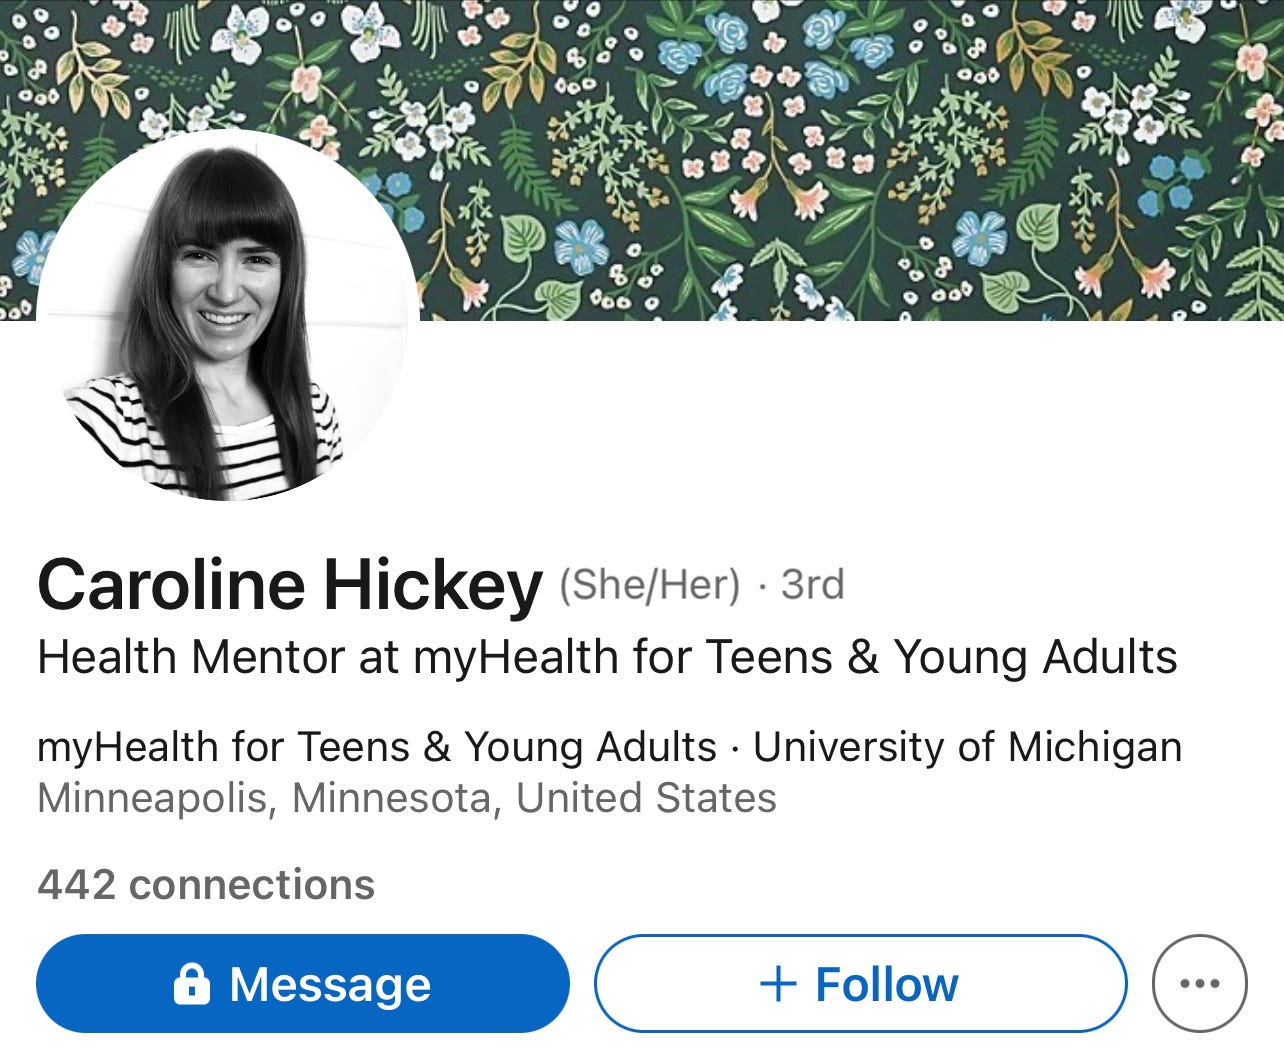Tap the plus symbol inside the Follow control
The width and height of the screenshot is (1284, 1063).
pos(777,983)
